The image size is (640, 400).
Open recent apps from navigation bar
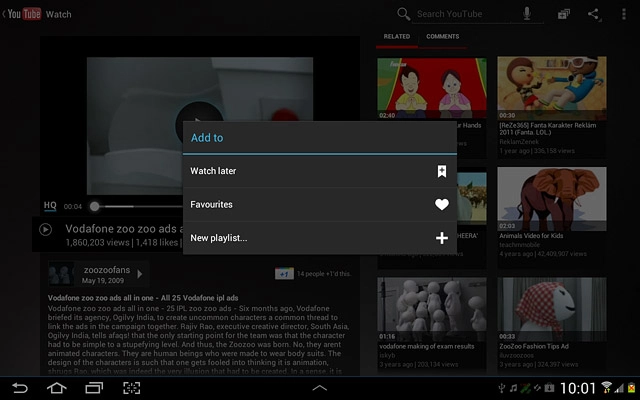(94, 387)
